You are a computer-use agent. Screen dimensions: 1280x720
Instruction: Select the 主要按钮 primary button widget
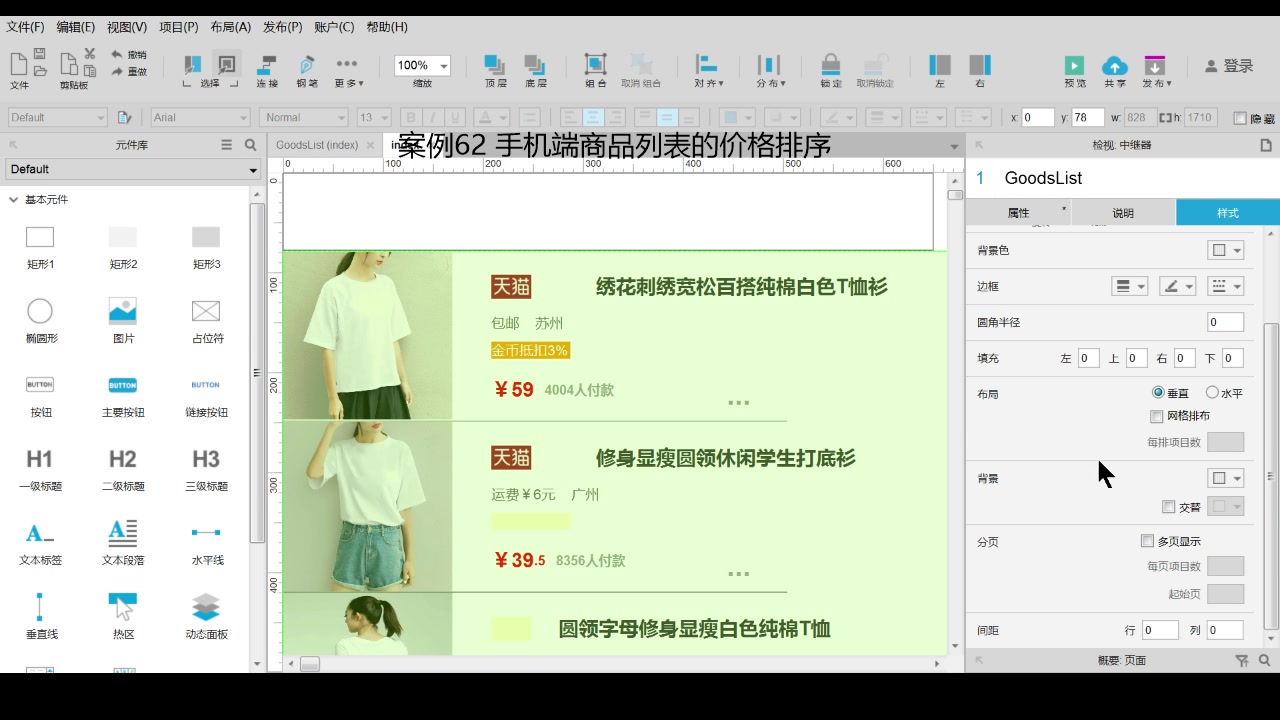[123, 395]
